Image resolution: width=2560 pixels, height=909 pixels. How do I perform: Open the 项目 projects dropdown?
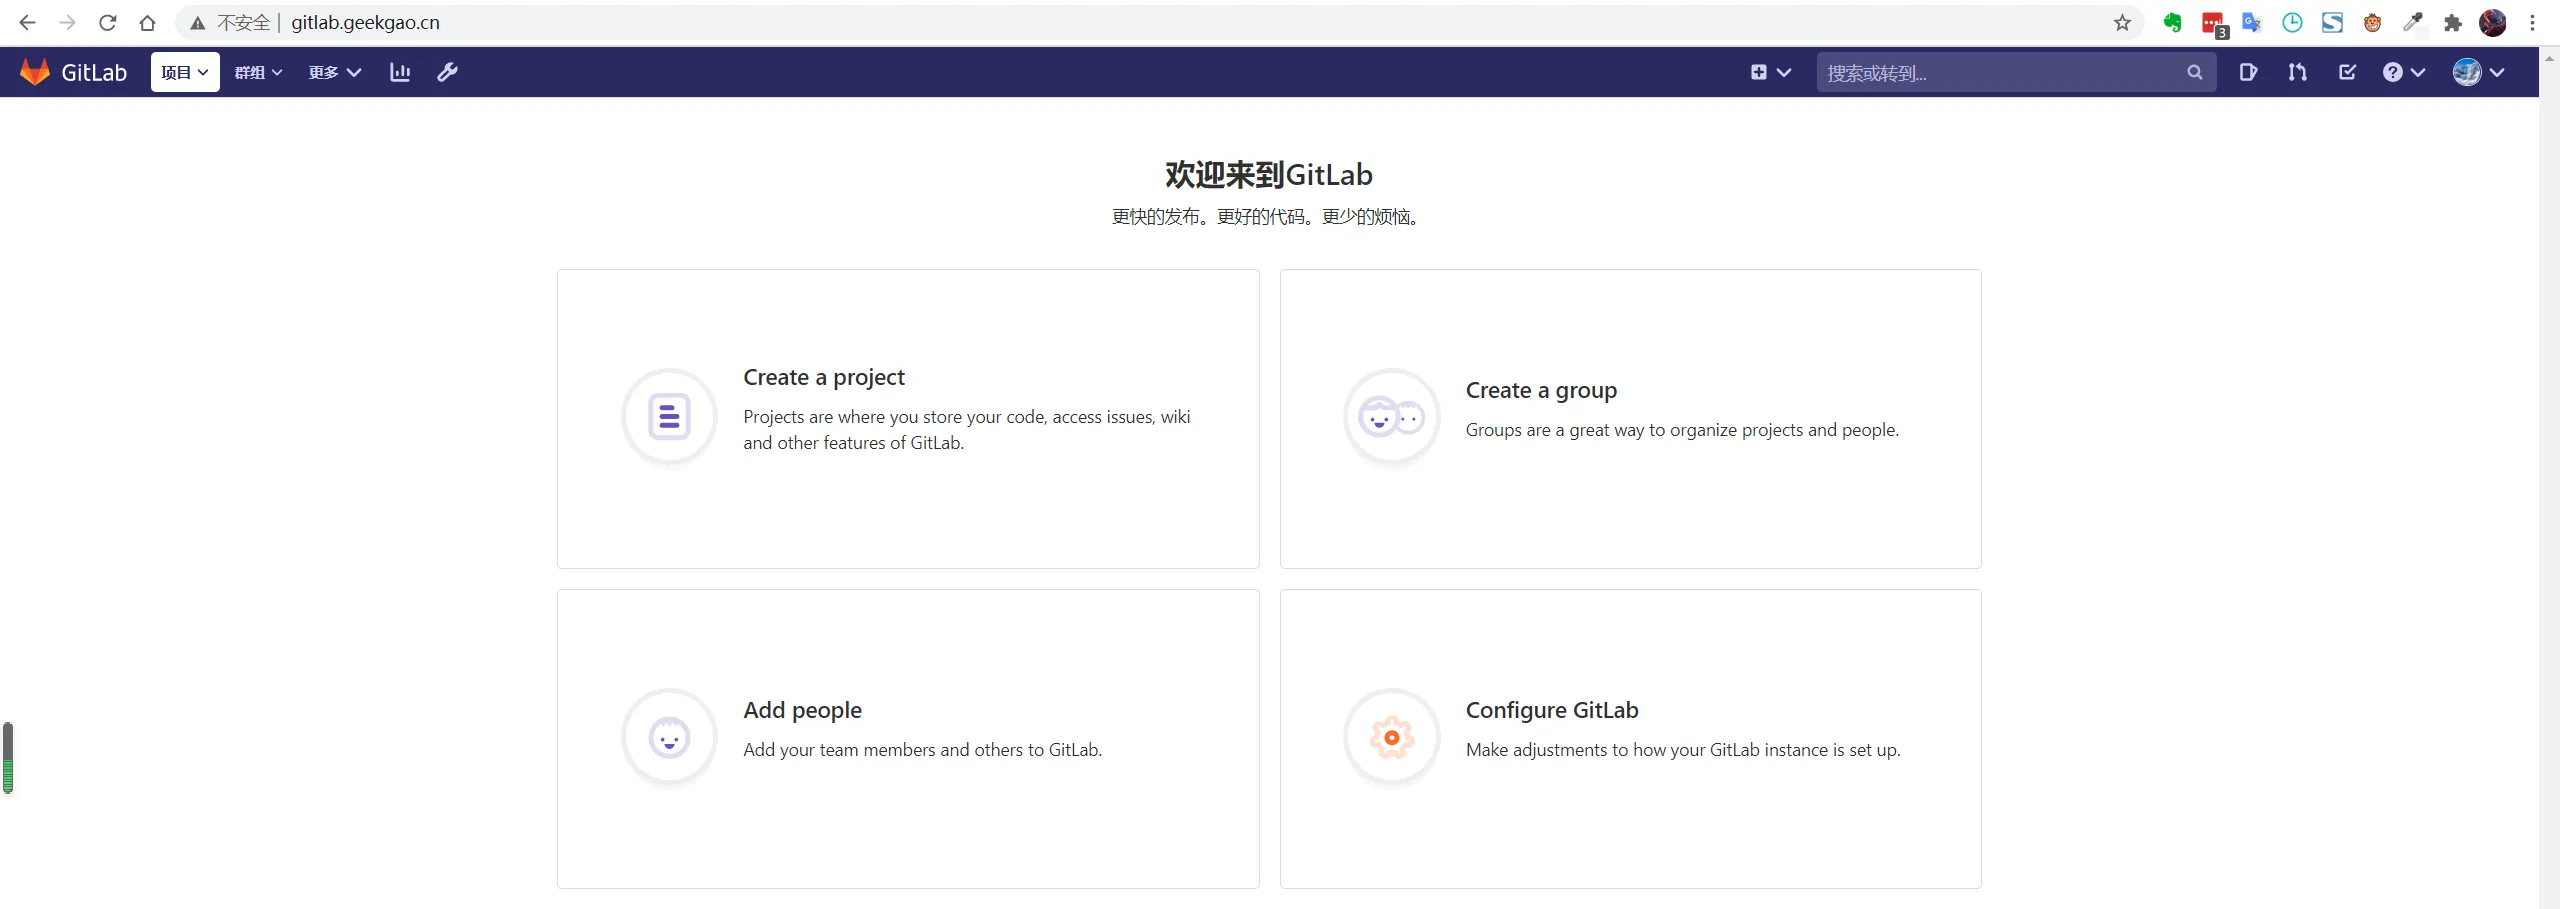tap(185, 72)
